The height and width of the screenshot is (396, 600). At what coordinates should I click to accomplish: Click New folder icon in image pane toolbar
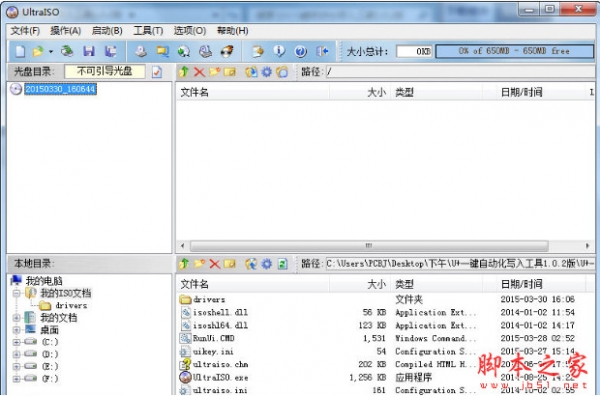[214, 72]
